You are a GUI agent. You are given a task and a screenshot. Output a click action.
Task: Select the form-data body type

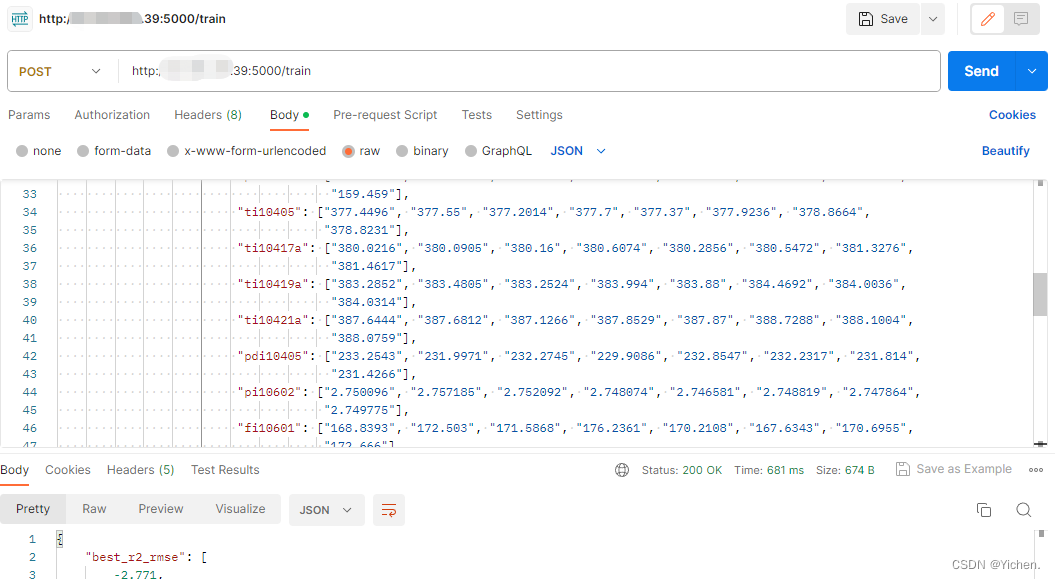pos(114,151)
